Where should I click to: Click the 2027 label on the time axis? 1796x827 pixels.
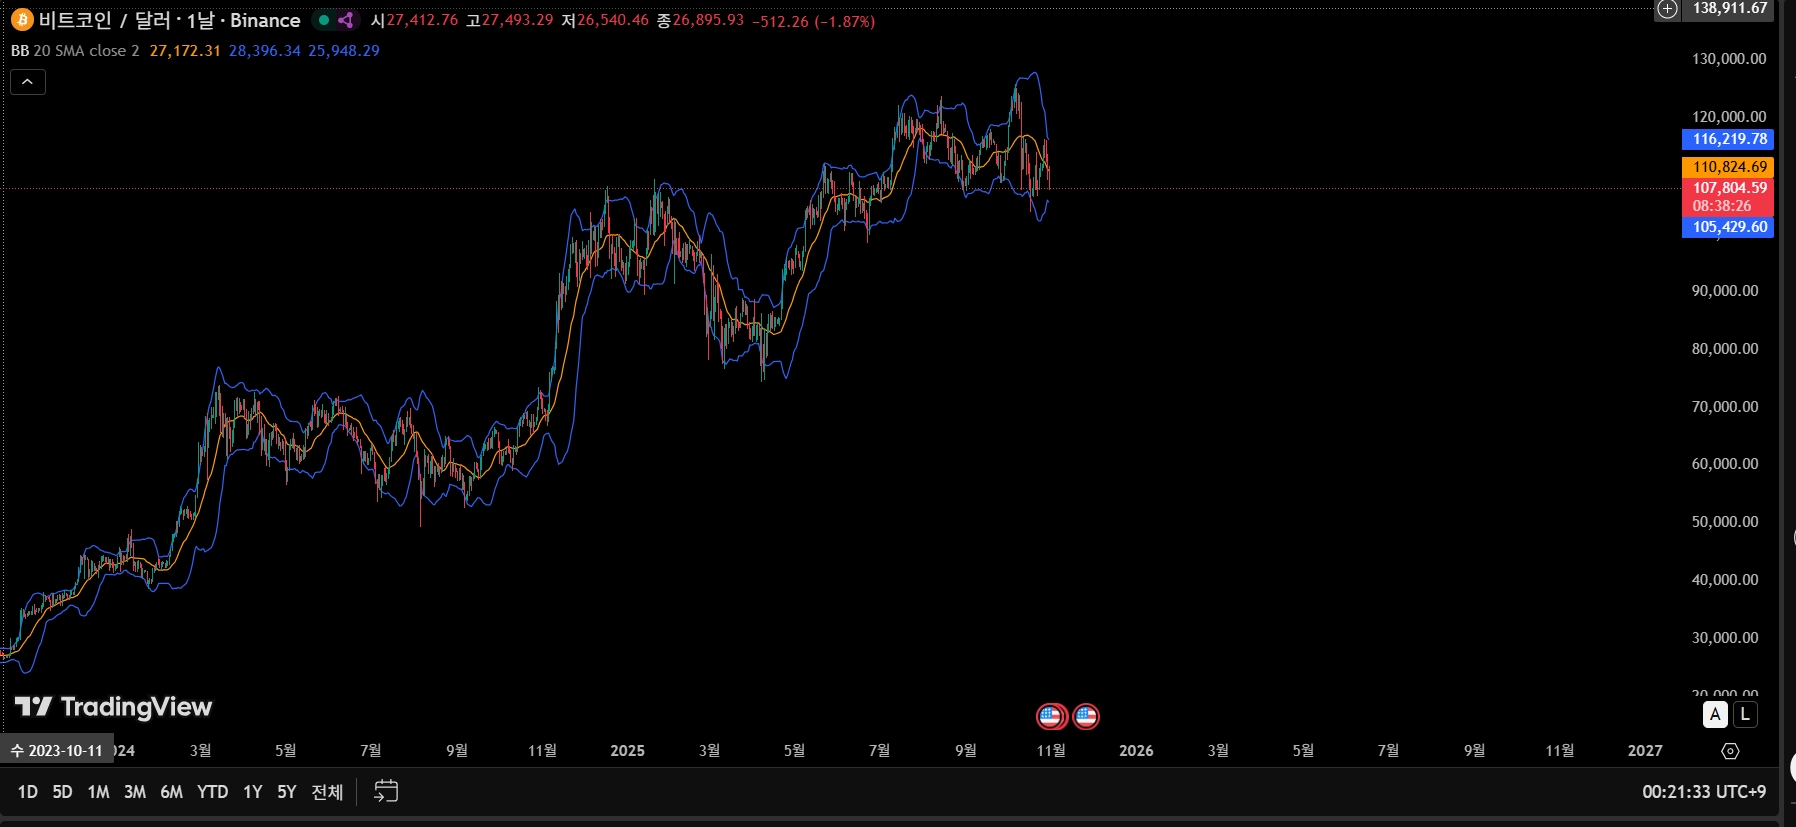[x=1645, y=751]
